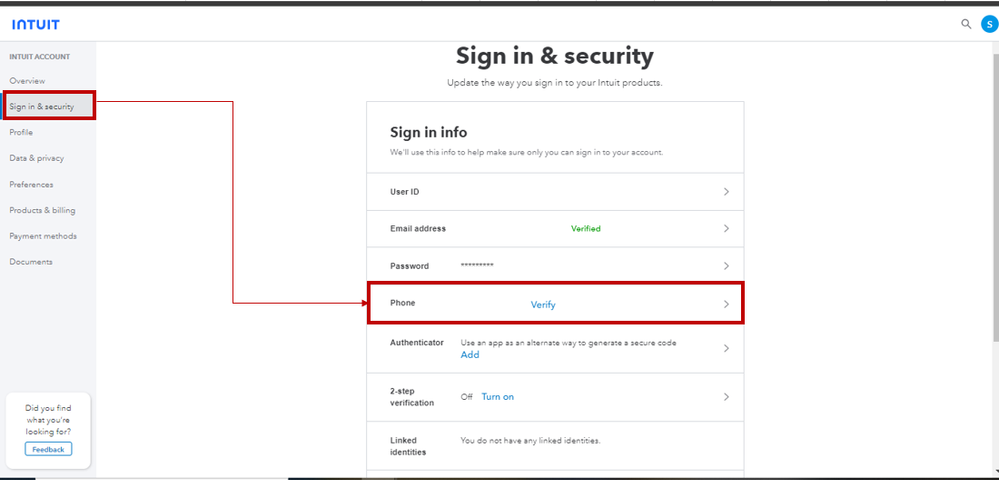Viewport: 999px width, 480px height.
Task: Click the page vertical scrollbar
Action: click(x=993, y=200)
